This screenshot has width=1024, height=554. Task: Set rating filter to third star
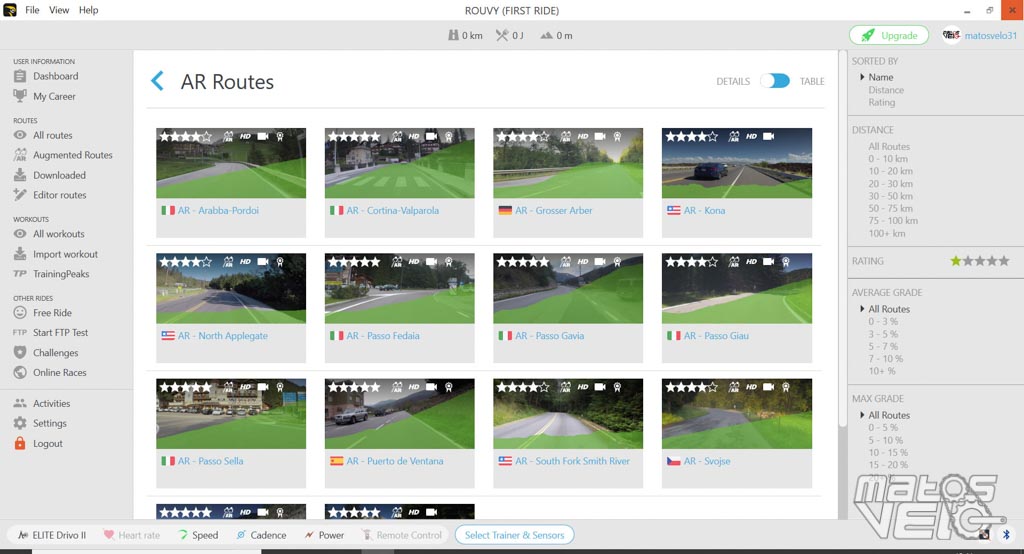tap(980, 261)
